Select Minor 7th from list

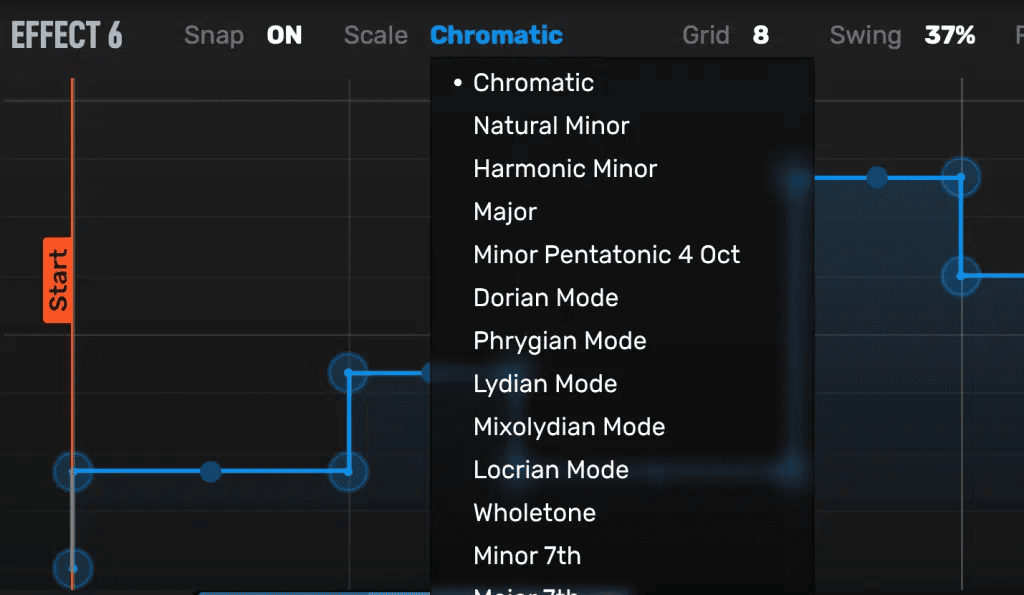[x=527, y=556]
